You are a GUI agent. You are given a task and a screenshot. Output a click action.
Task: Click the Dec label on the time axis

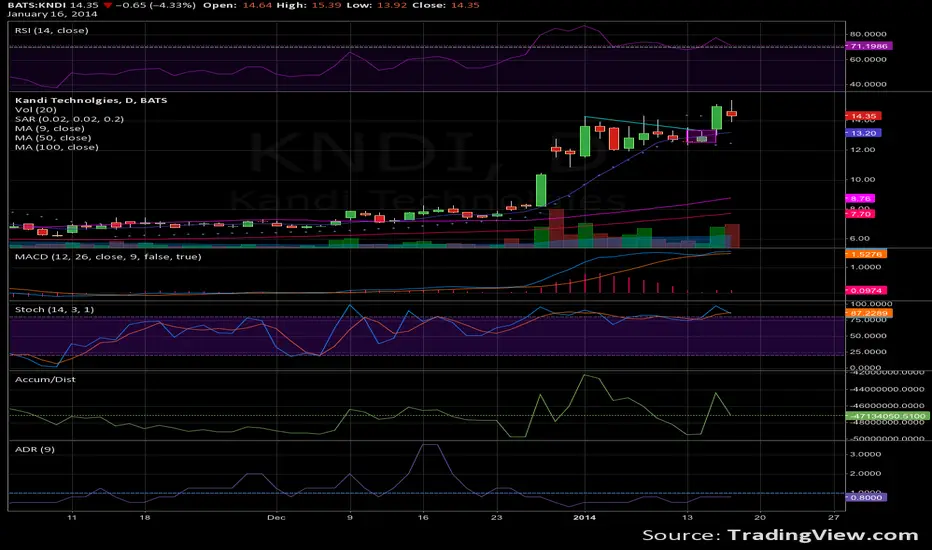point(276,517)
